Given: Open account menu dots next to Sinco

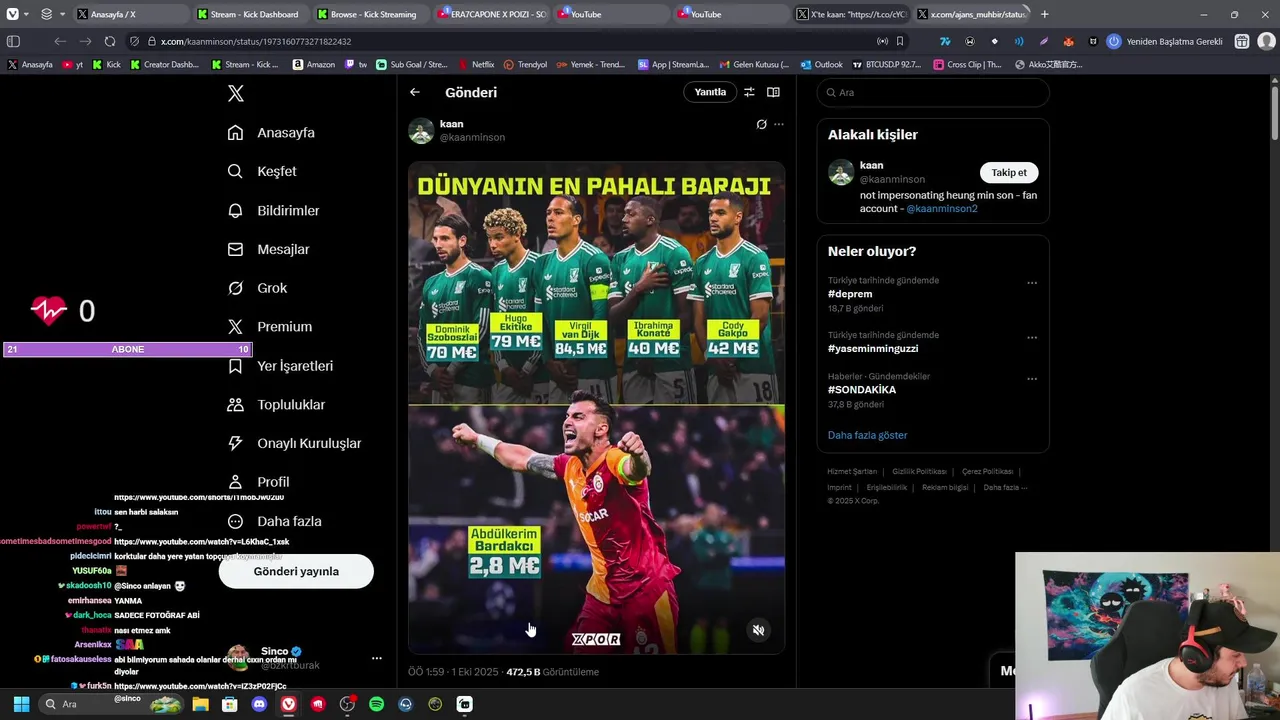Looking at the screenshot, I should point(376,658).
